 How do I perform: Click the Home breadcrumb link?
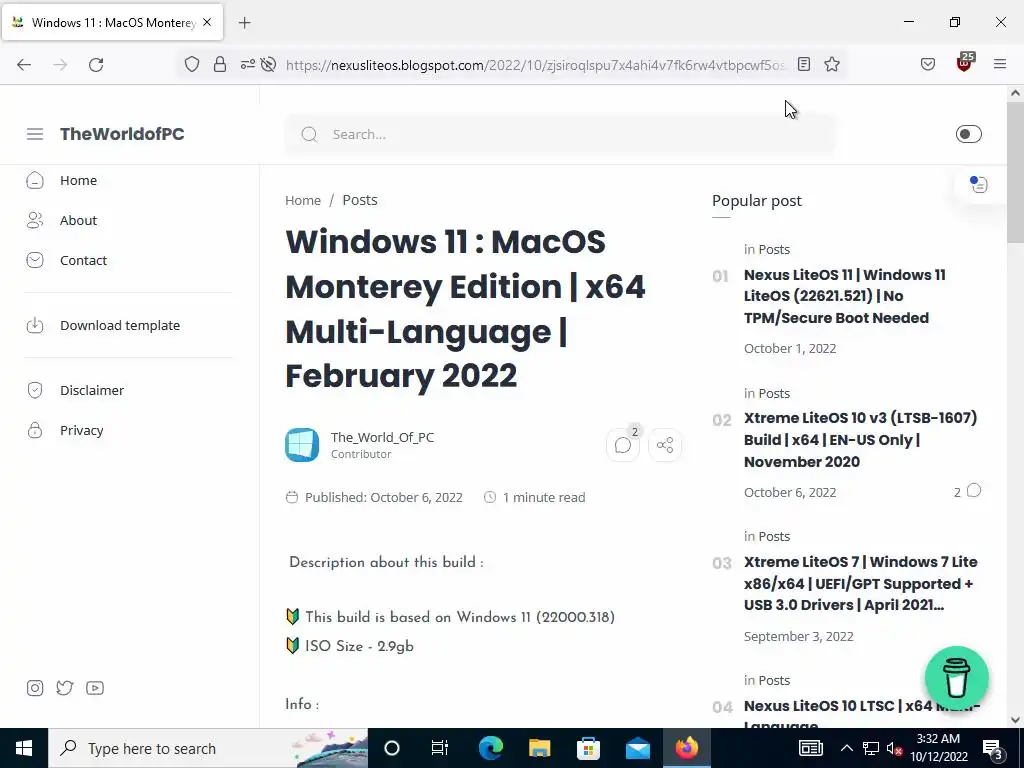[303, 200]
